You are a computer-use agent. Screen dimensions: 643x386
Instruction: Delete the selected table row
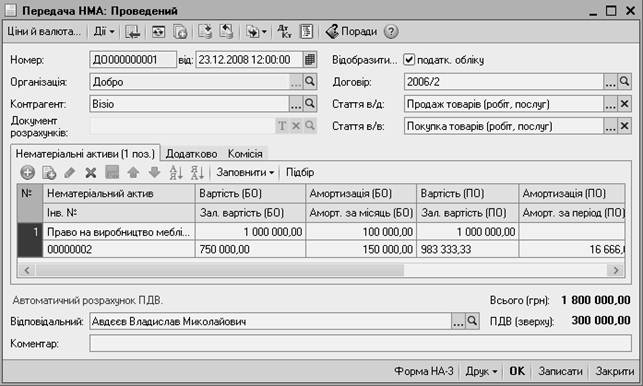point(91,173)
